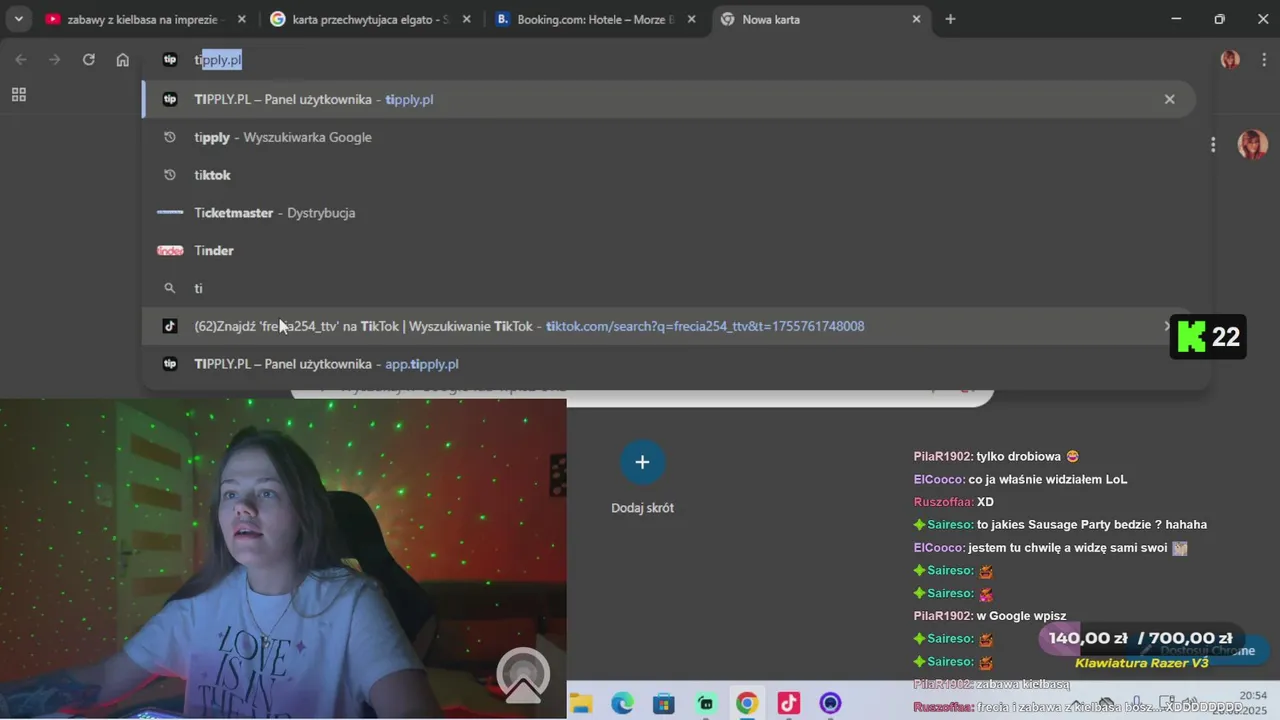Select the app.tipply.pl suggestion
Image resolution: width=1280 pixels, height=720 pixels.
click(668, 364)
